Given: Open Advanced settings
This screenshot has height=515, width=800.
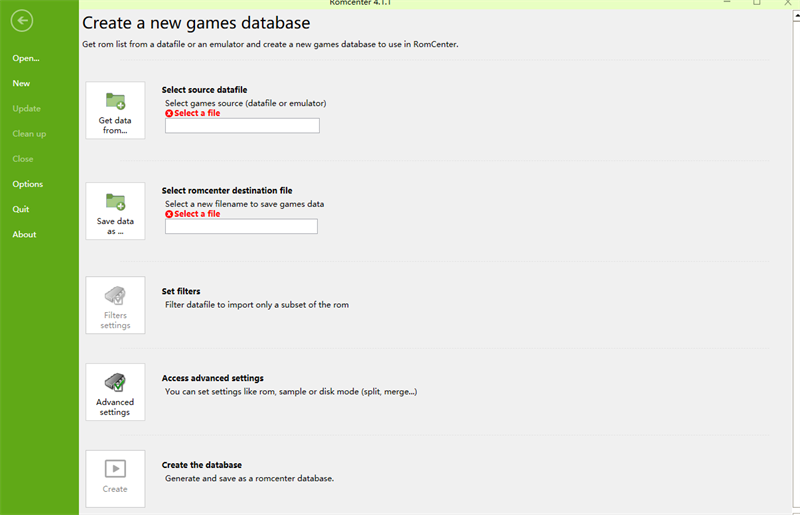Looking at the screenshot, I should [115, 392].
